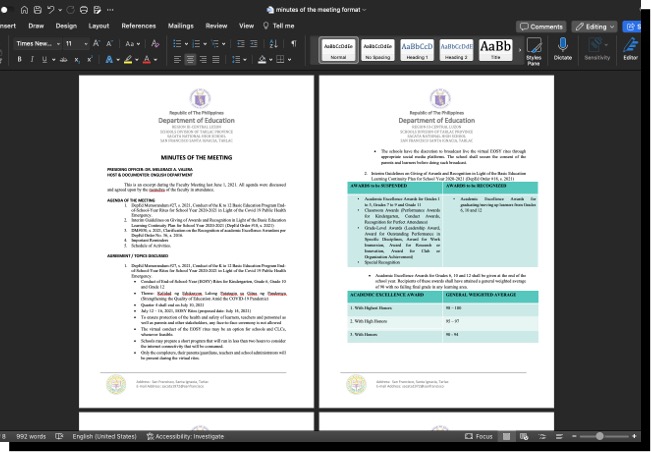This screenshot has height=452, width=651.
Task: Open the Draw tab
Action: [x=36, y=26]
